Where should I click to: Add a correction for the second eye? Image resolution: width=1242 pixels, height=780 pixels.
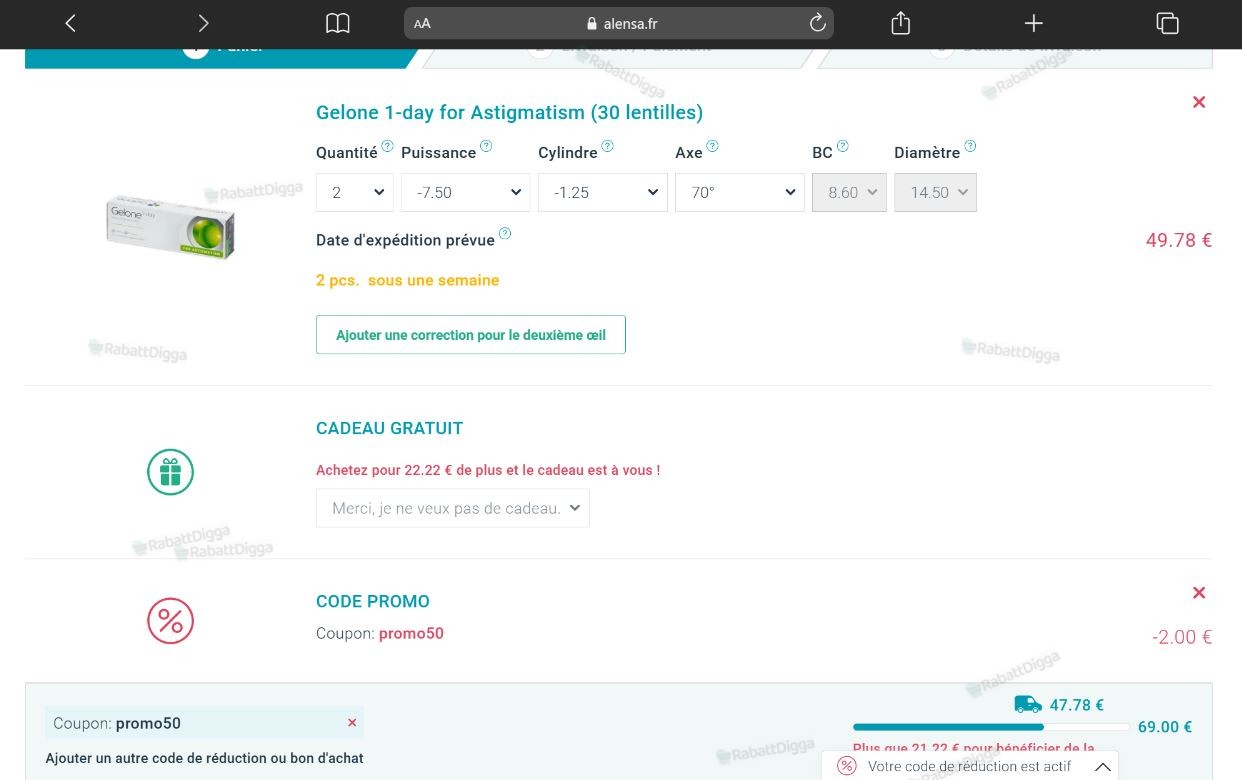pyautogui.click(x=471, y=335)
